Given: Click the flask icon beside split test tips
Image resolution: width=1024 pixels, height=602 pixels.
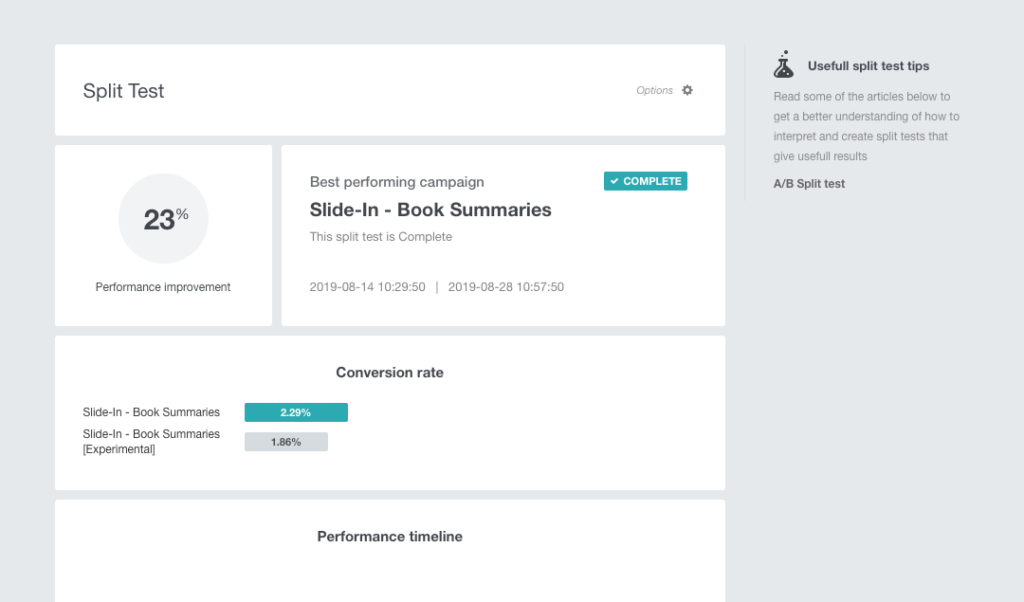Looking at the screenshot, I should (784, 65).
